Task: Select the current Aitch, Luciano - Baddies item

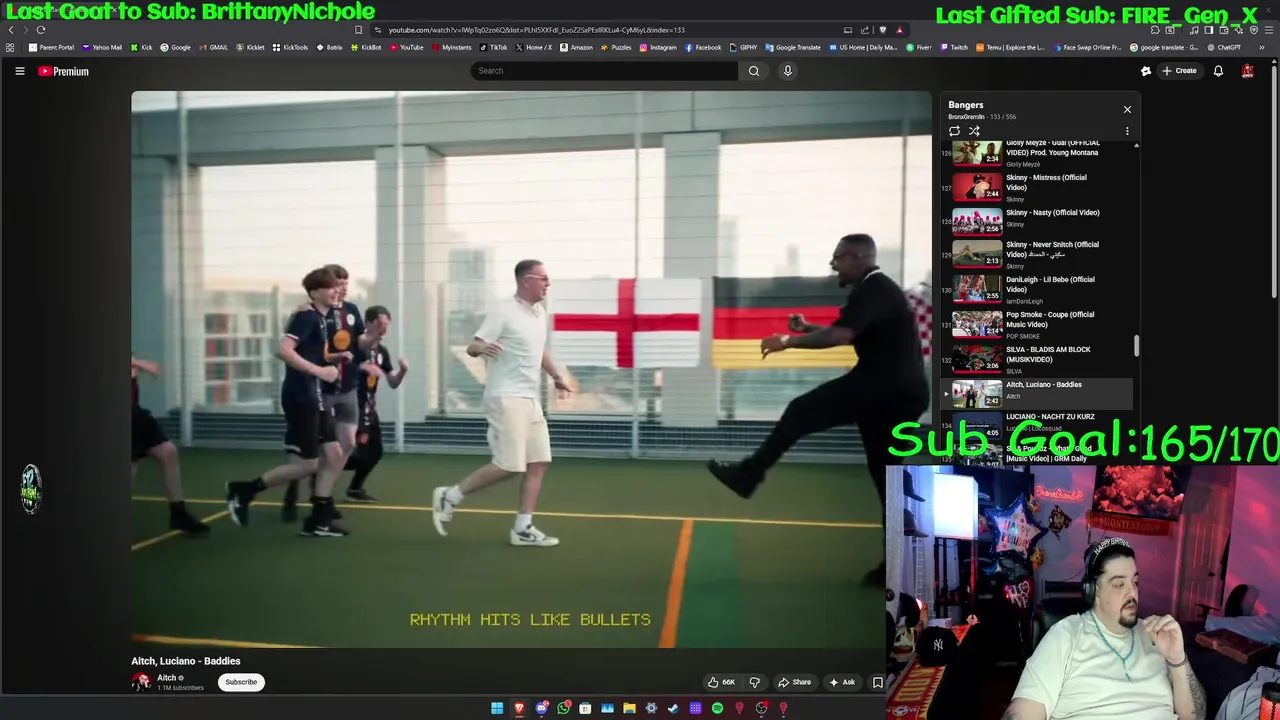Action: [x=1037, y=393]
